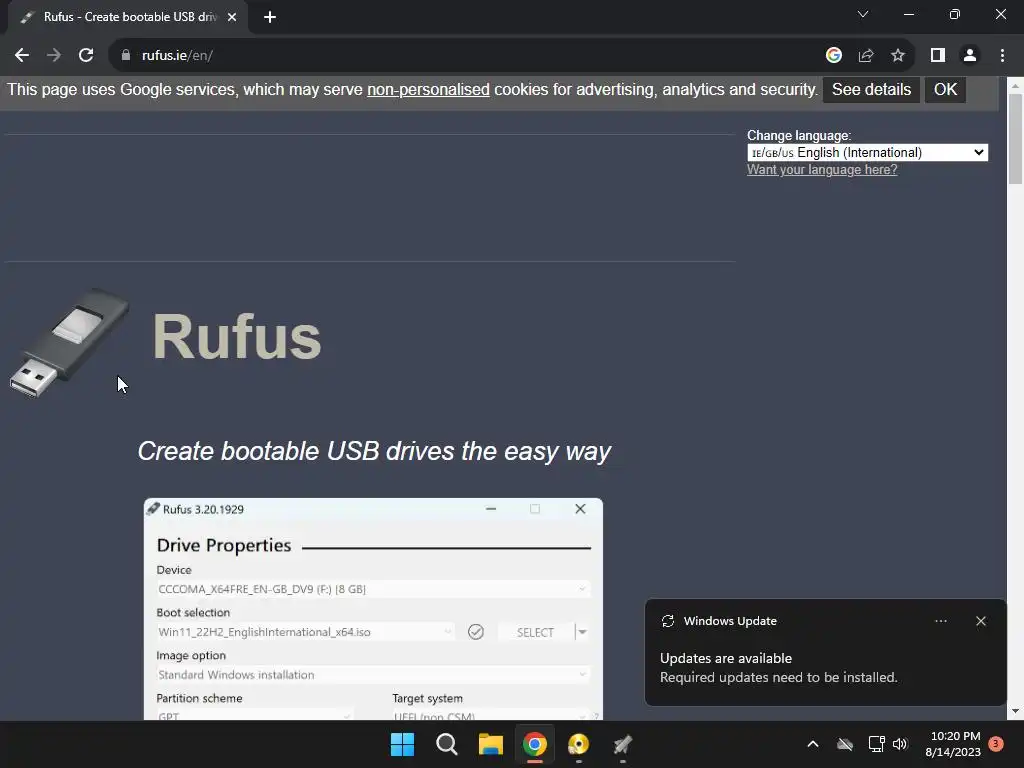Open network settings tray icon
The height and width of the screenshot is (768, 1024).
tap(876, 744)
